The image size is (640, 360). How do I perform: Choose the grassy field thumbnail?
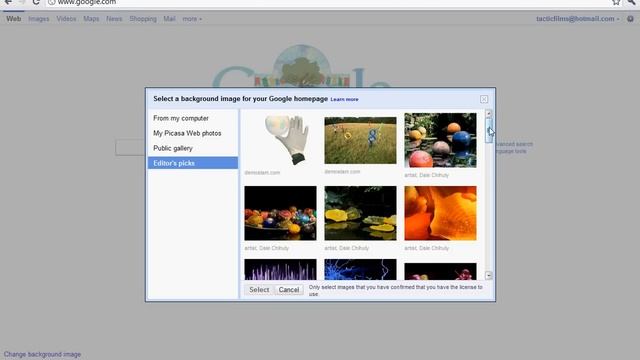[360, 140]
